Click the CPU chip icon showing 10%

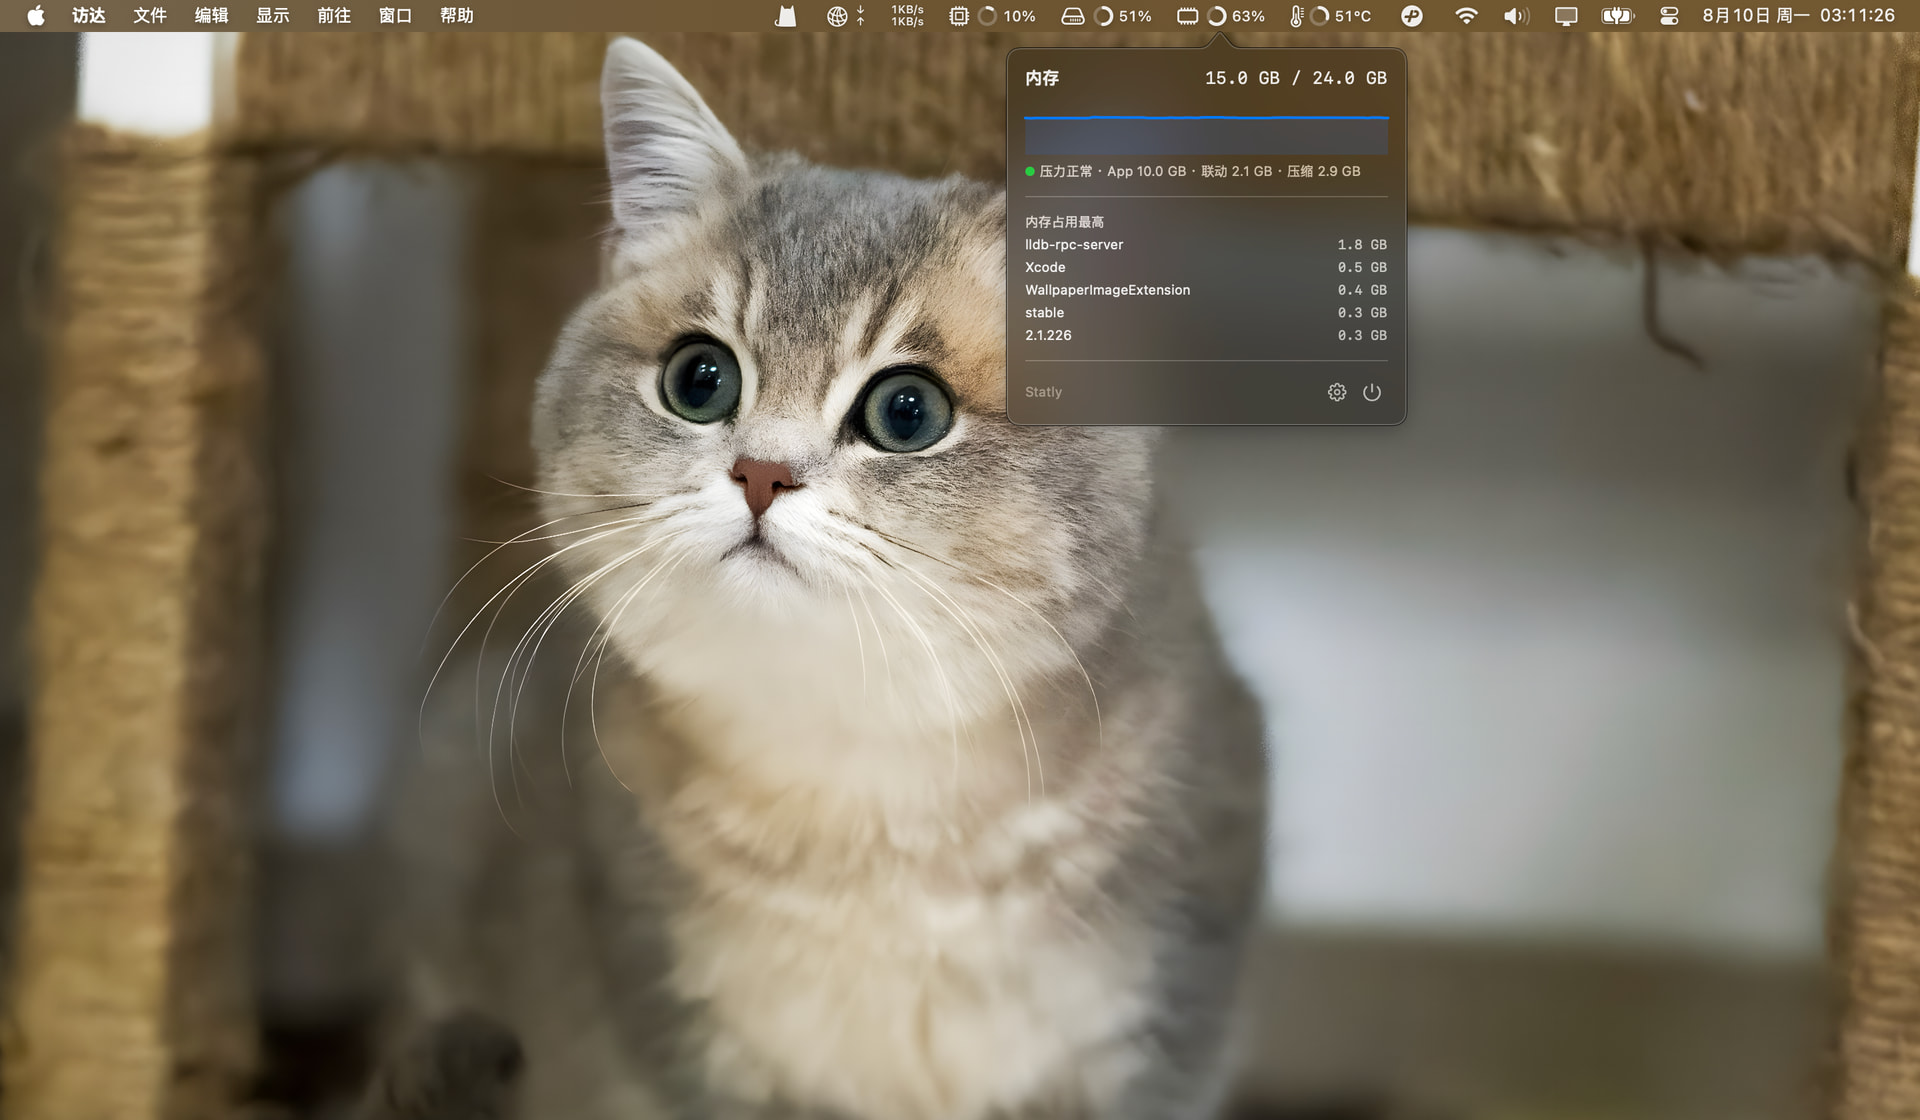coord(958,16)
